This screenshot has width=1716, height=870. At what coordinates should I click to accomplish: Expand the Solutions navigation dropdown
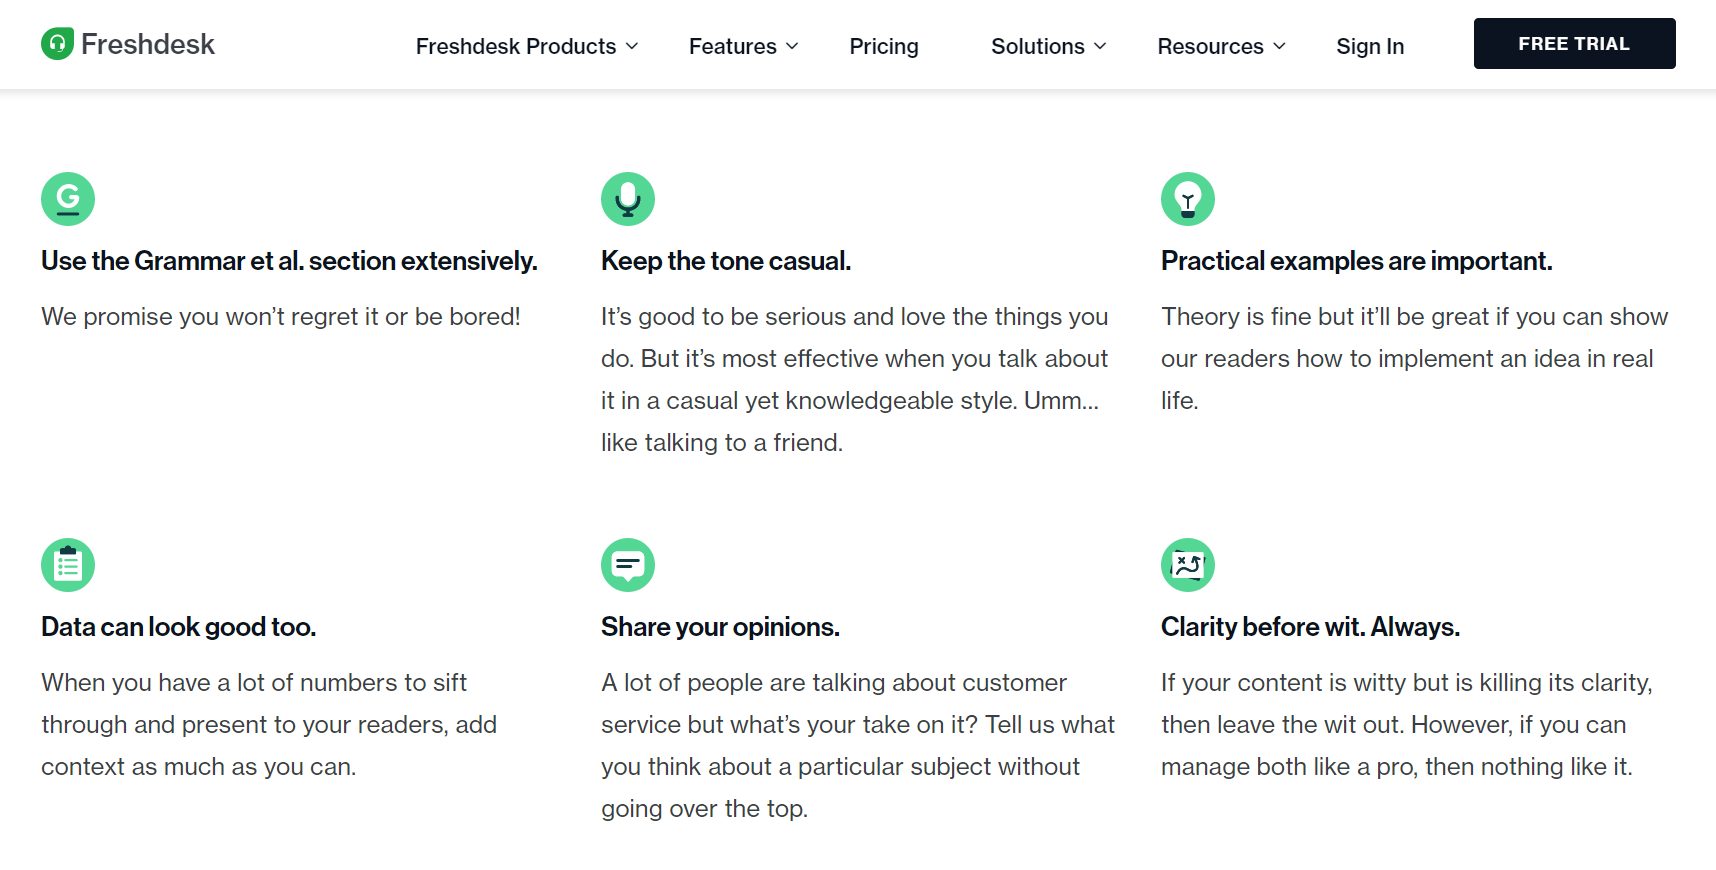(1047, 46)
